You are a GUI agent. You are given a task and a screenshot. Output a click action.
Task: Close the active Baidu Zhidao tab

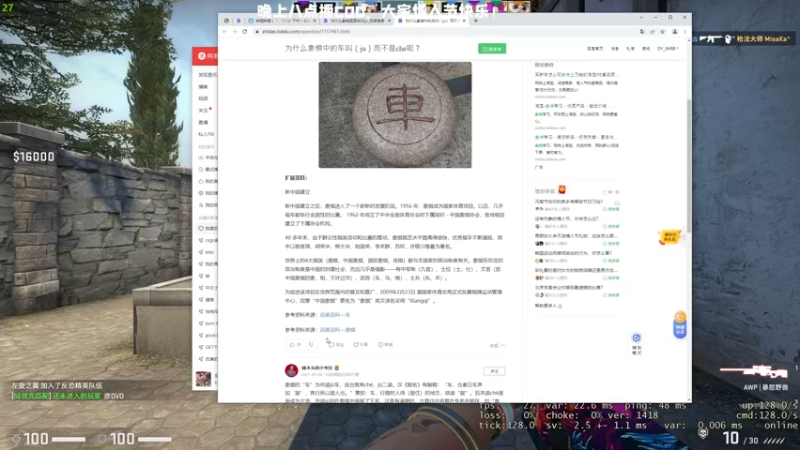[464, 21]
